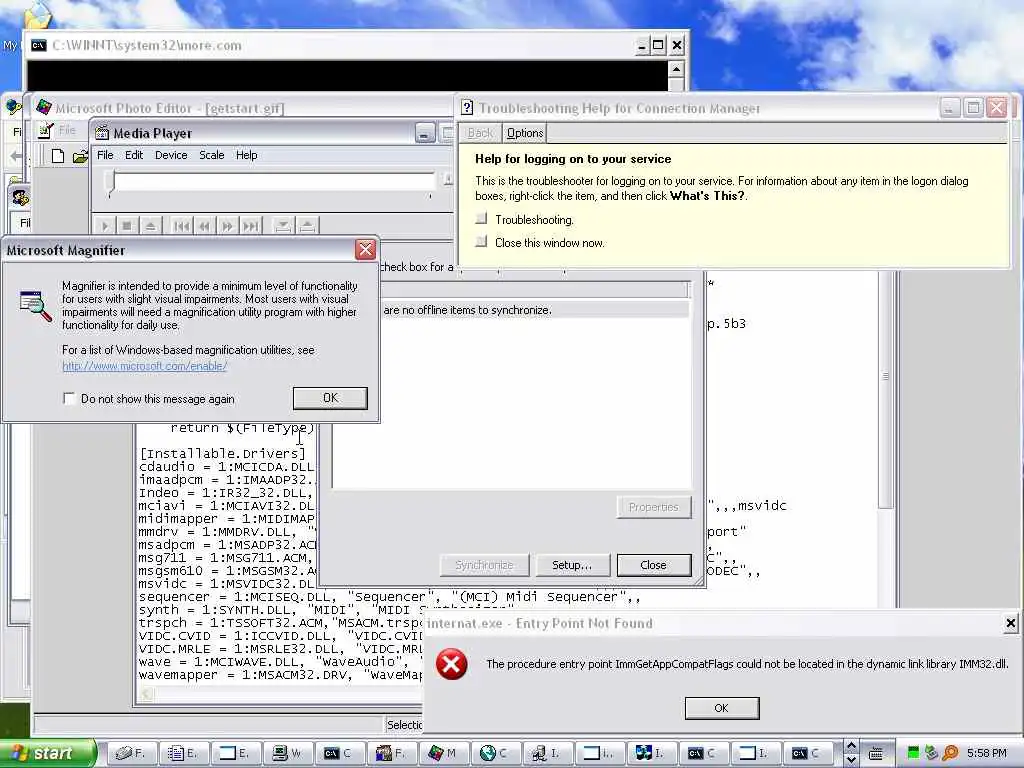Click the Media Player title bar icon
Image resolution: width=1024 pixels, height=768 pixels.
[102, 133]
